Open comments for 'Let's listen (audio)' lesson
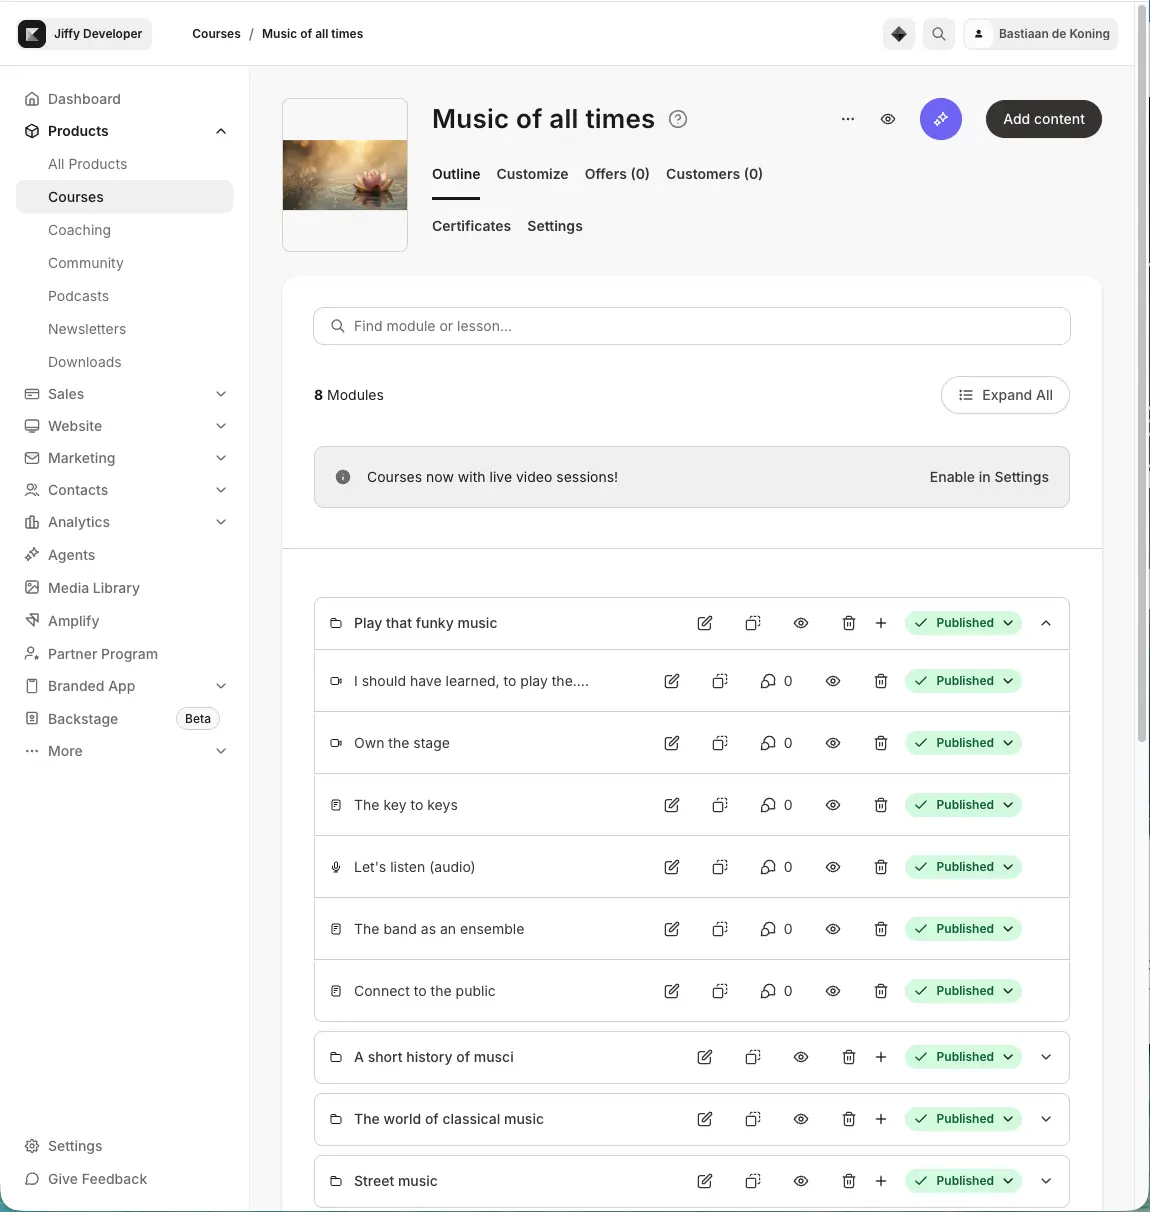This screenshot has width=1150, height=1212. pos(776,867)
